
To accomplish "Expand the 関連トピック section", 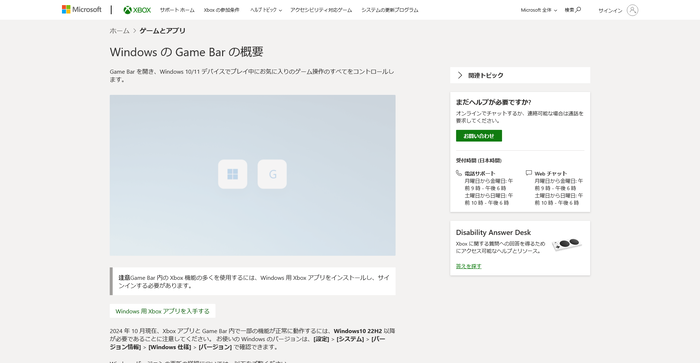I will click(520, 75).
